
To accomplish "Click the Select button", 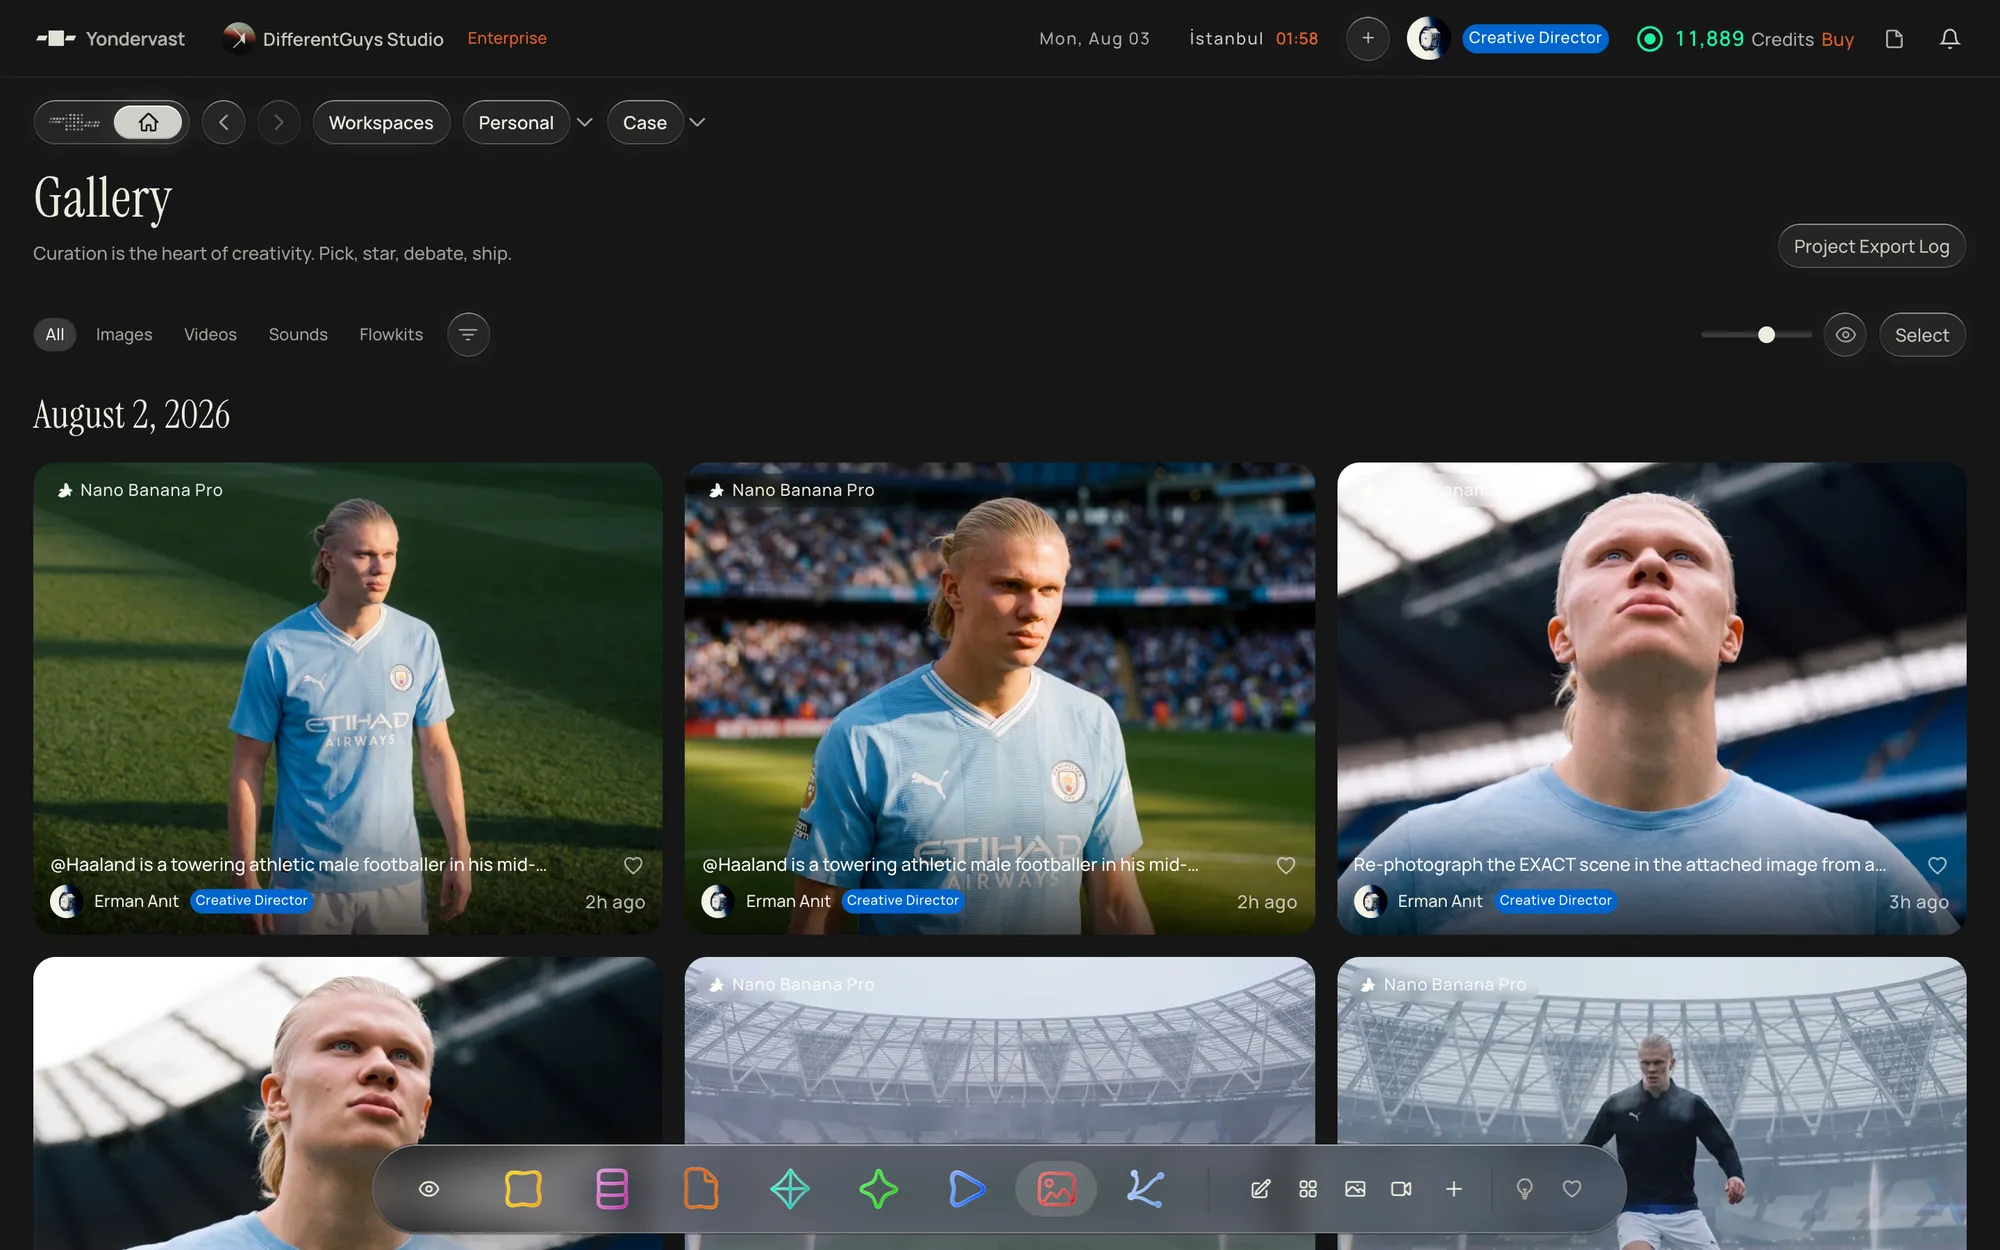I will click(1922, 335).
